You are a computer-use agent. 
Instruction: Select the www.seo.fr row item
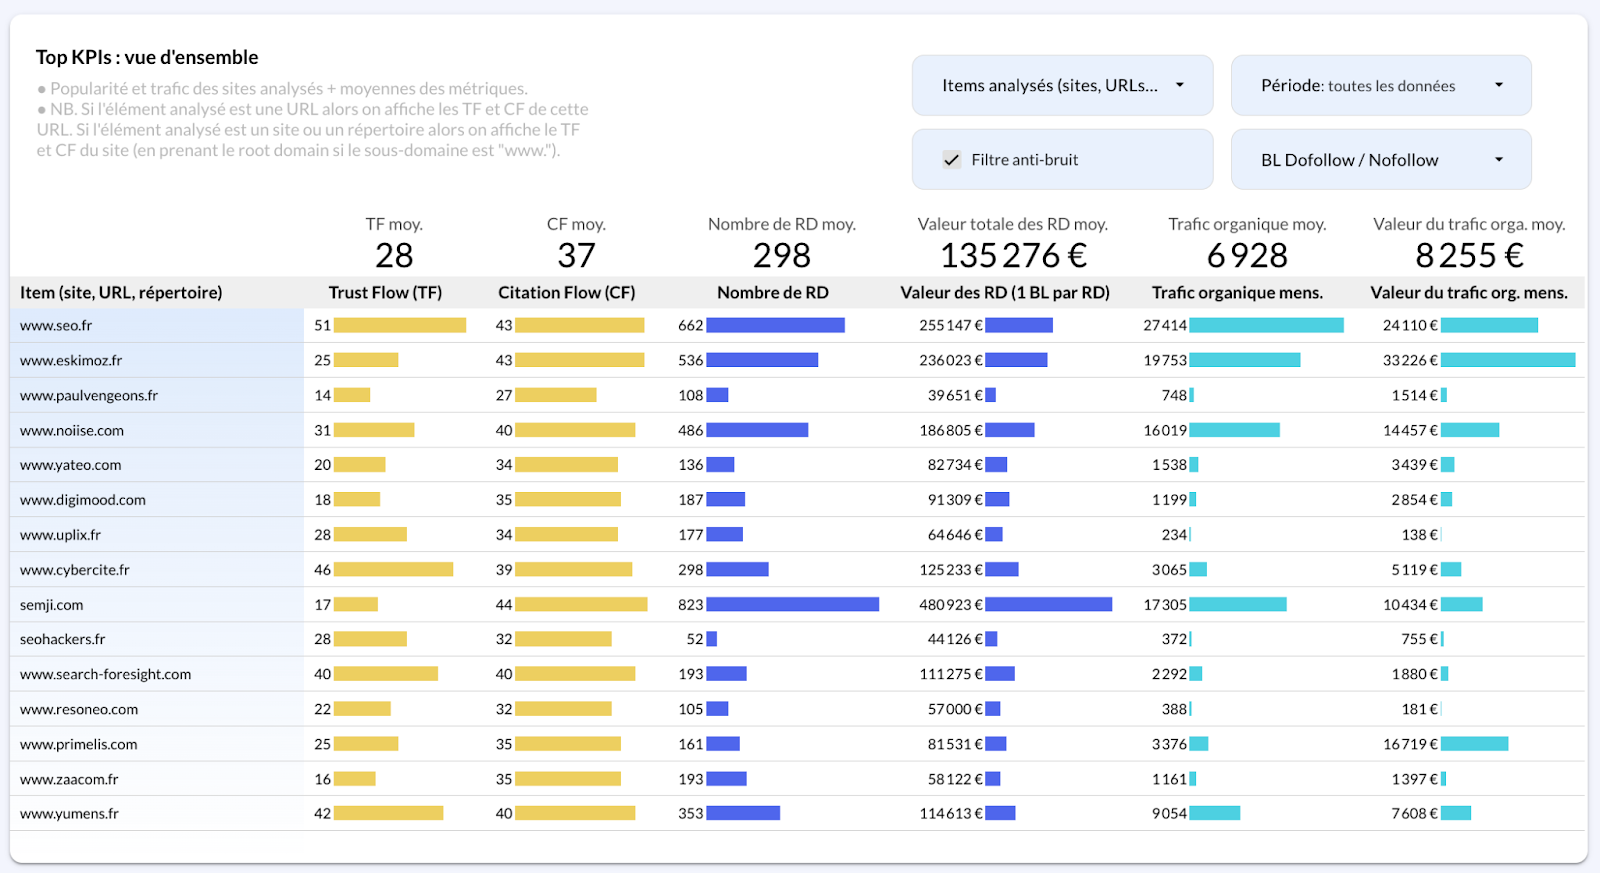tap(56, 326)
